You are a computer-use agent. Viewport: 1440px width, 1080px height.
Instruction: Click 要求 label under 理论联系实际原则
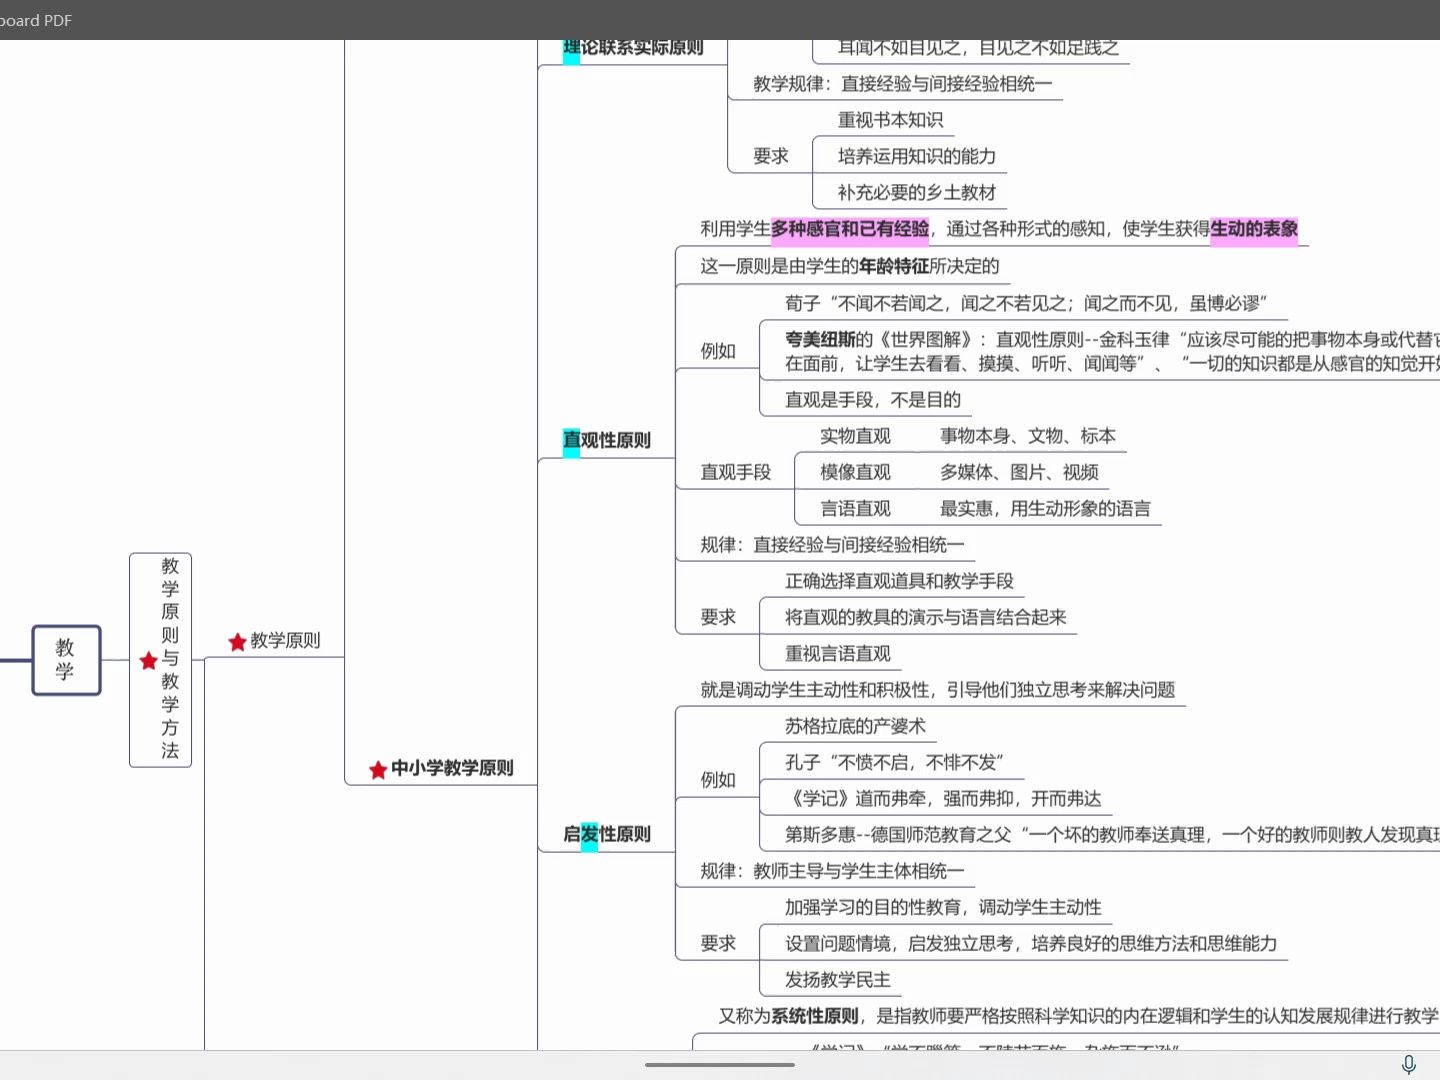[x=771, y=156]
